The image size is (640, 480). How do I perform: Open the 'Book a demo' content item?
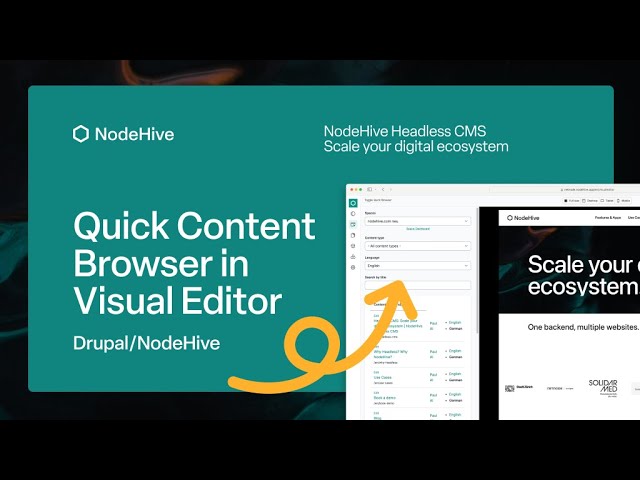click(384, 398)
